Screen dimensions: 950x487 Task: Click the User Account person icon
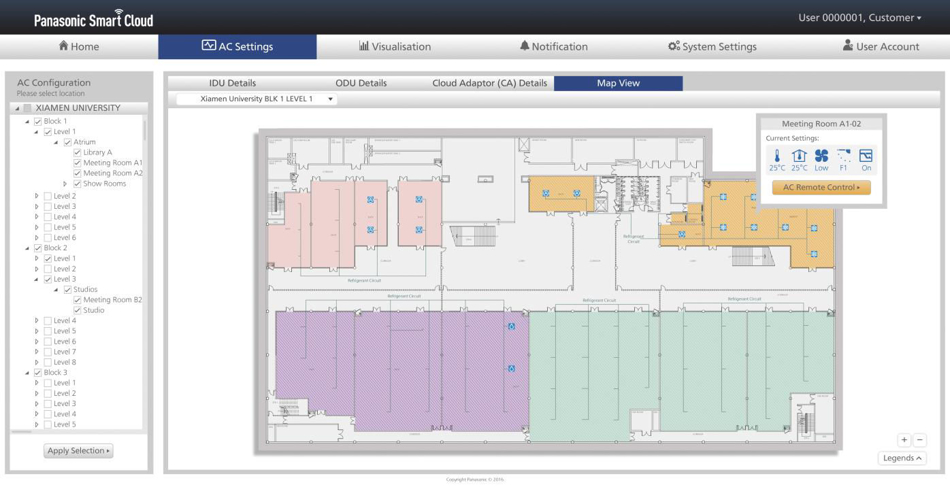pyautogui.click(x=848, y=46)
